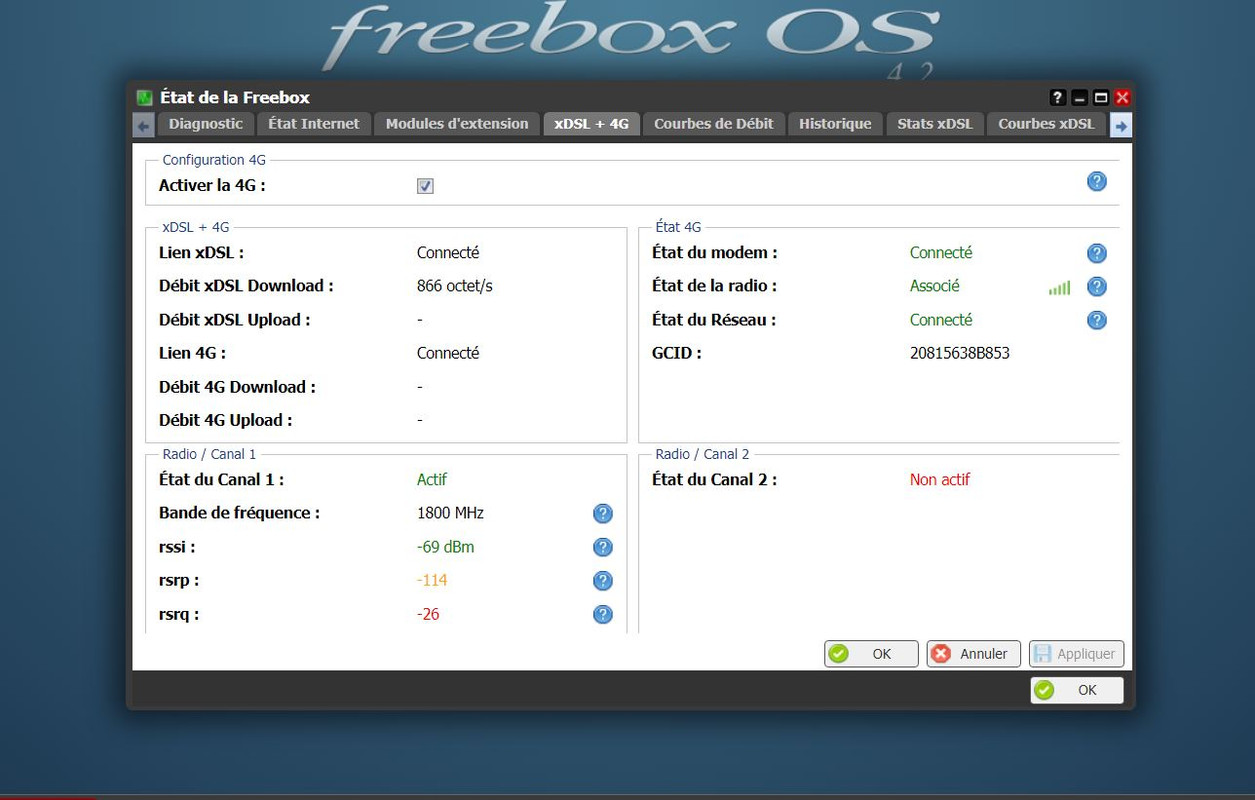Click the Débit xDSL Download label
Image resolution: width=1255 pixels, height=800 pixels.
coord(246,286)
